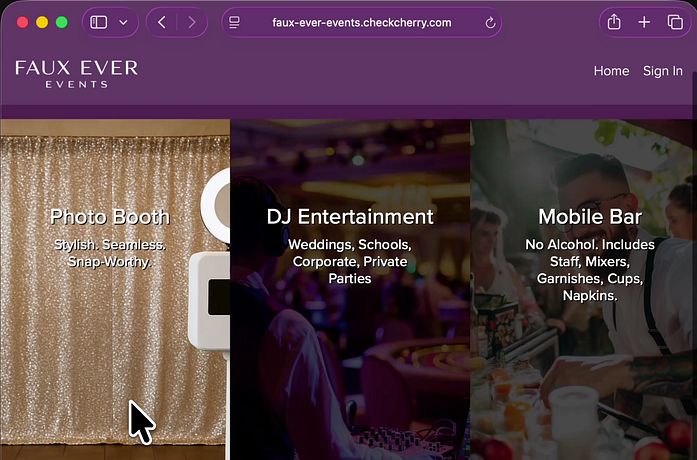Screen dimensions: 697x460
Task: Go forward to the next page
Action: tap(191, 22)
